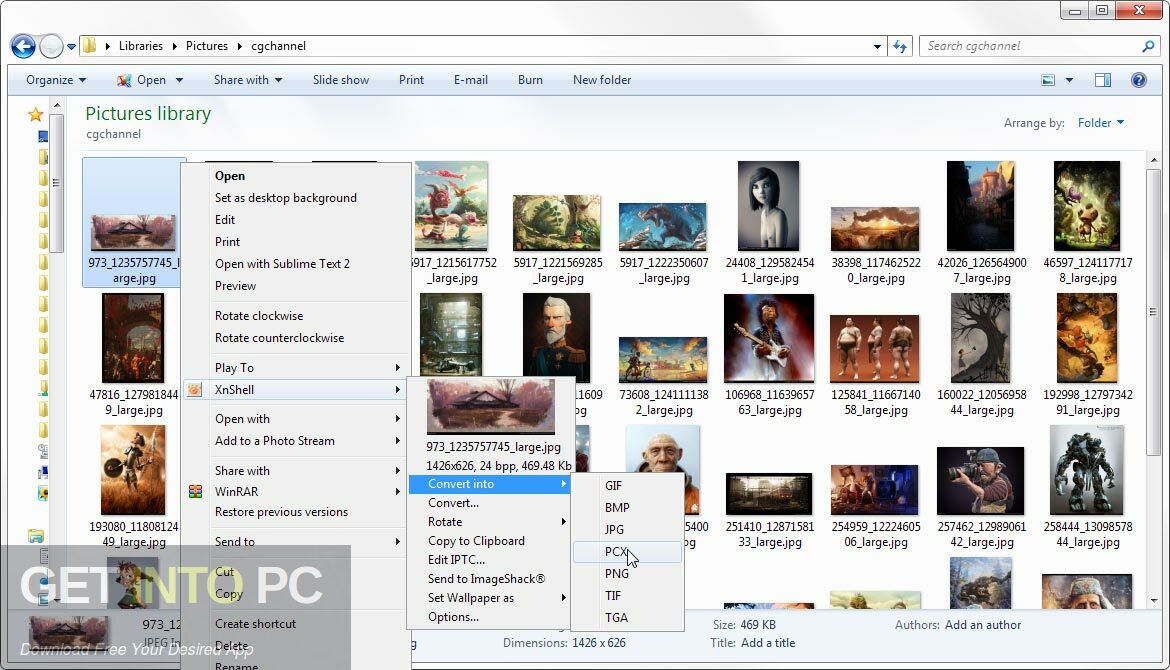Click the file list scroll down arrow
The image size is (1170, 670).
coord(1154,601)
